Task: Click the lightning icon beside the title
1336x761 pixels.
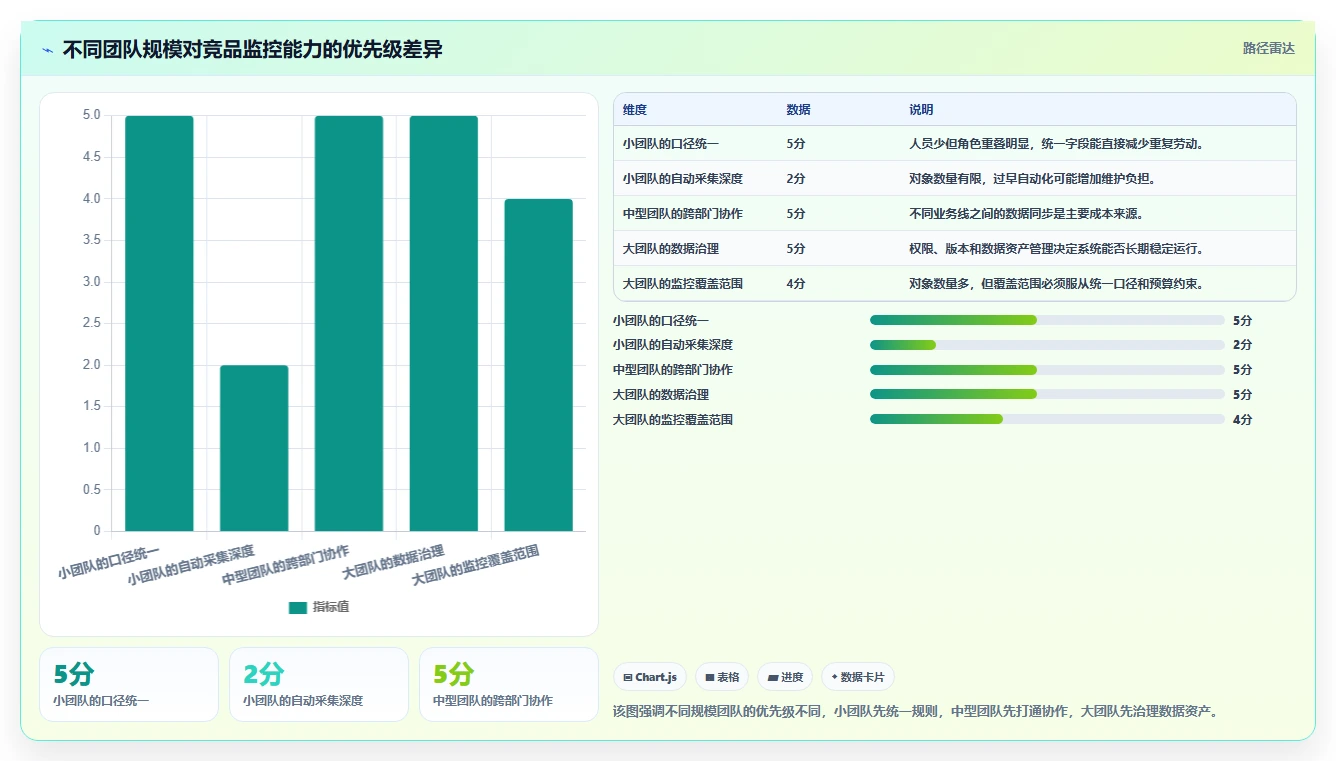Action: [x=48, y=50]
